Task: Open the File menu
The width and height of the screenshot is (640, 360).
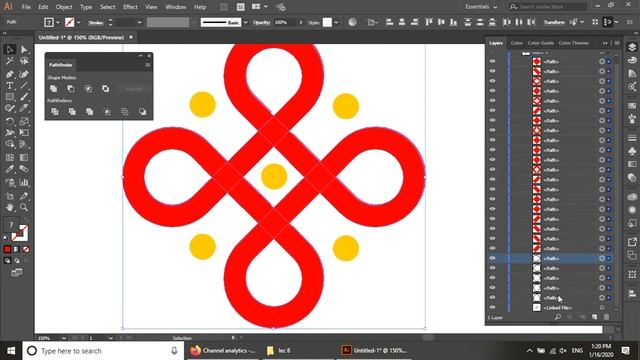Action: (26, 7)
